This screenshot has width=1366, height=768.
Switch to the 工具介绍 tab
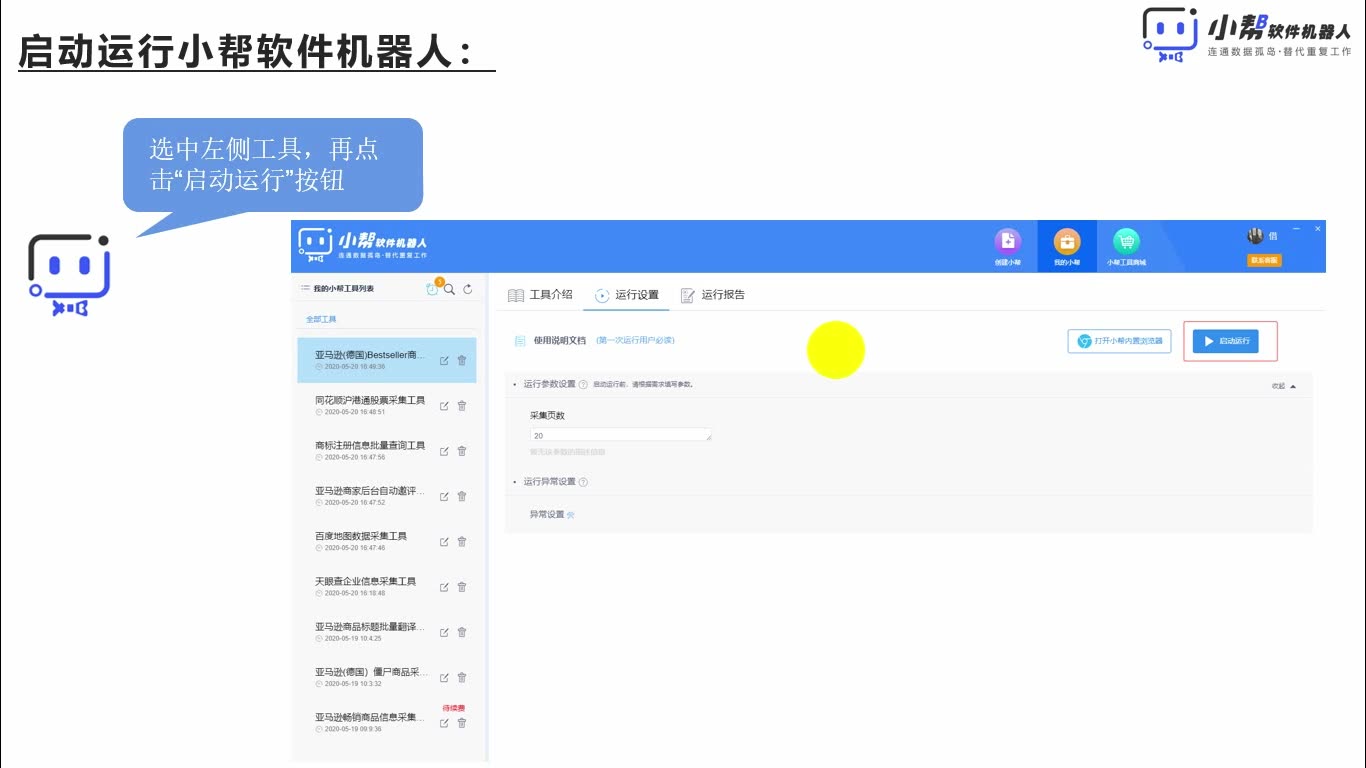[541, 295]
